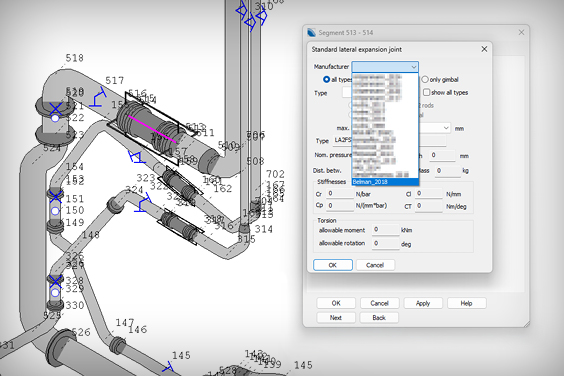Cancel the Standard lateral expansion joint dialog

tap(375, 265)
